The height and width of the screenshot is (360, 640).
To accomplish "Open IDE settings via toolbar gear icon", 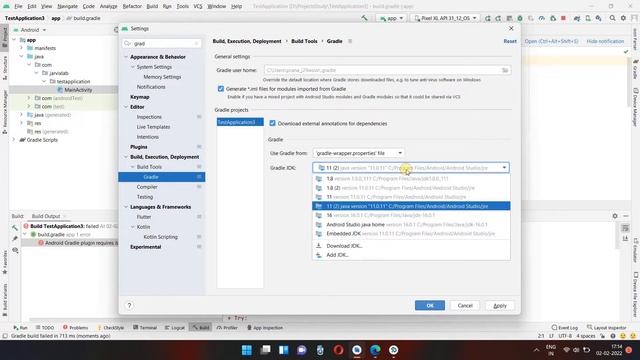I will point(623,18).
